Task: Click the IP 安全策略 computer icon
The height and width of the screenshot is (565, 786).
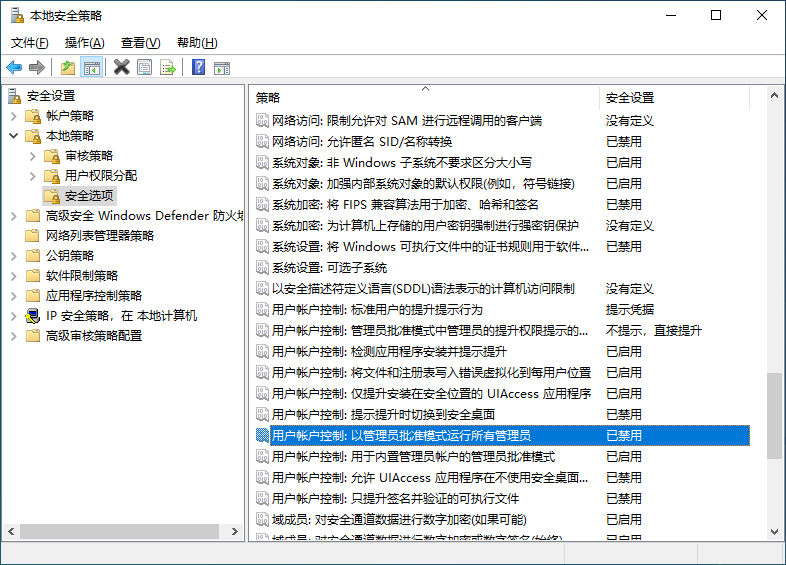Action: pos(33,316)
